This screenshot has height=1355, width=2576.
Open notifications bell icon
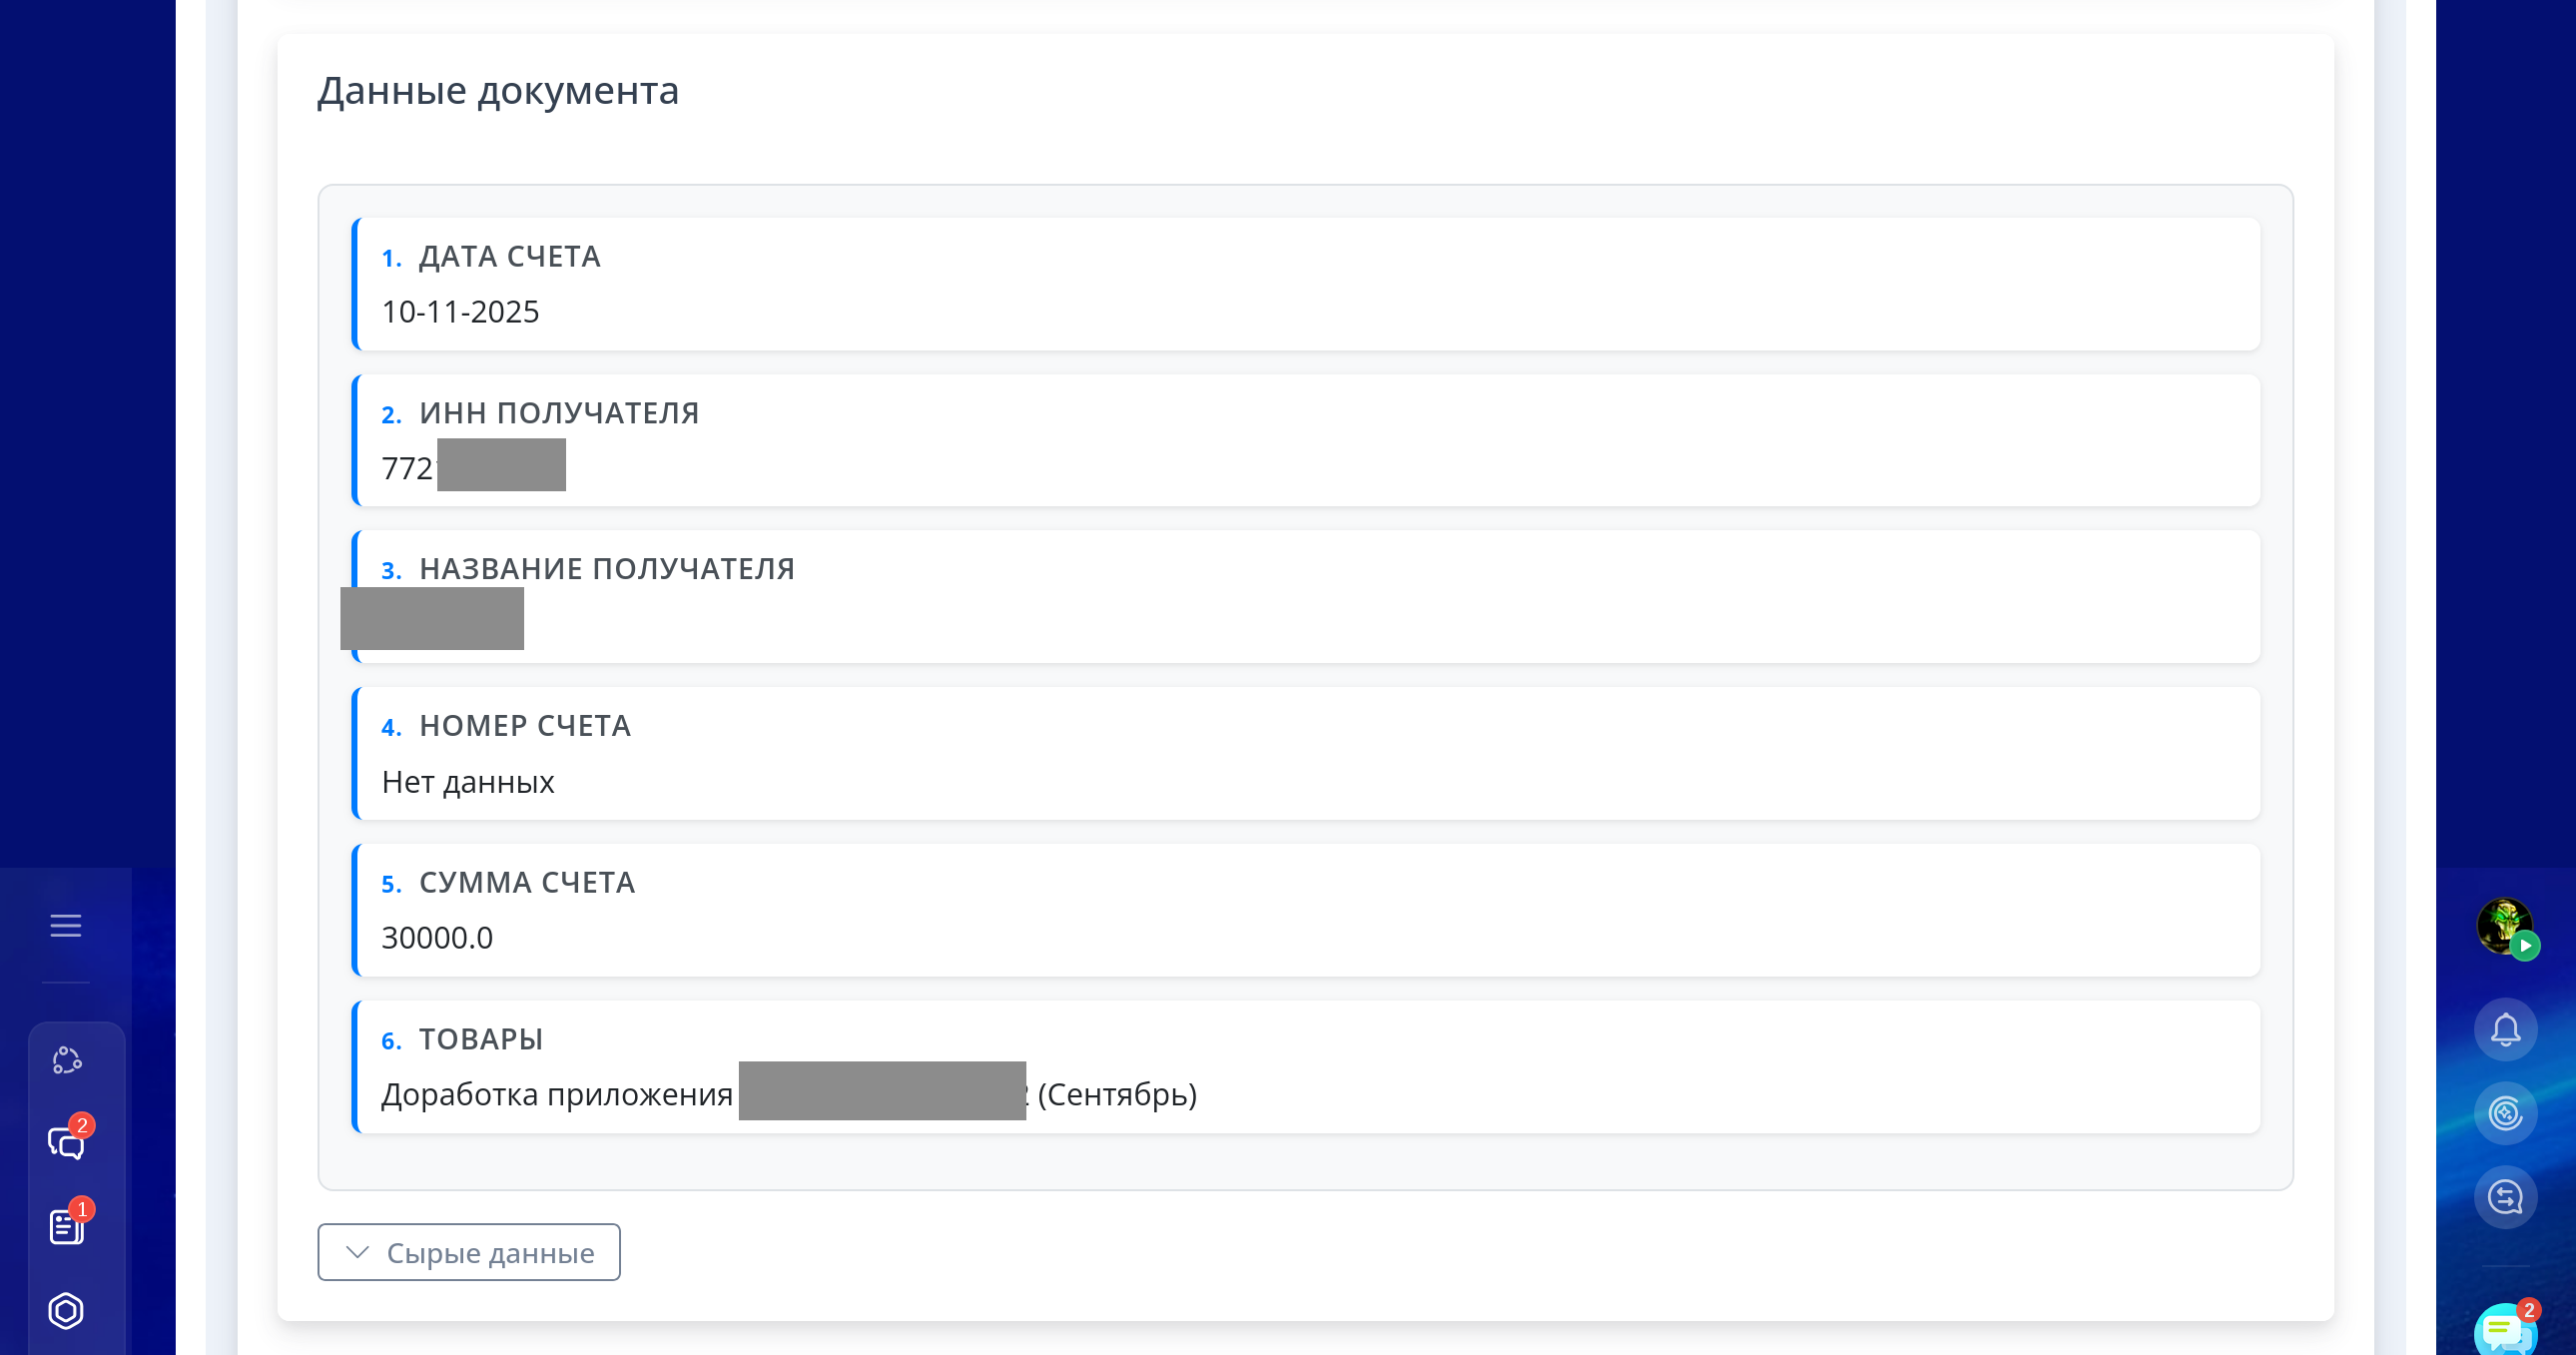[x=2505, y=1029]
